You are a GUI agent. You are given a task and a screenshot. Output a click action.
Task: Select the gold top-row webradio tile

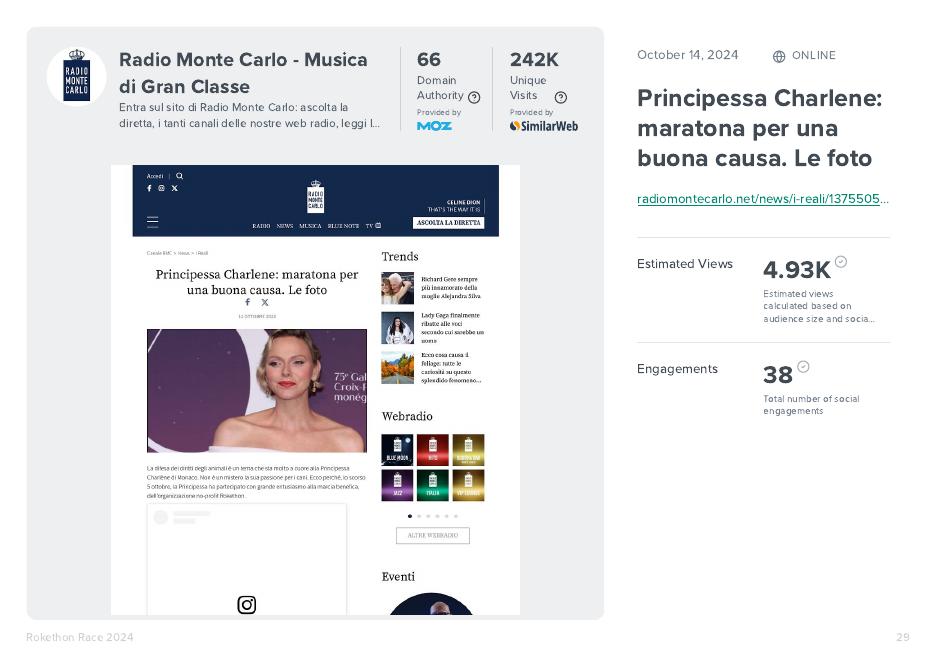468,450
